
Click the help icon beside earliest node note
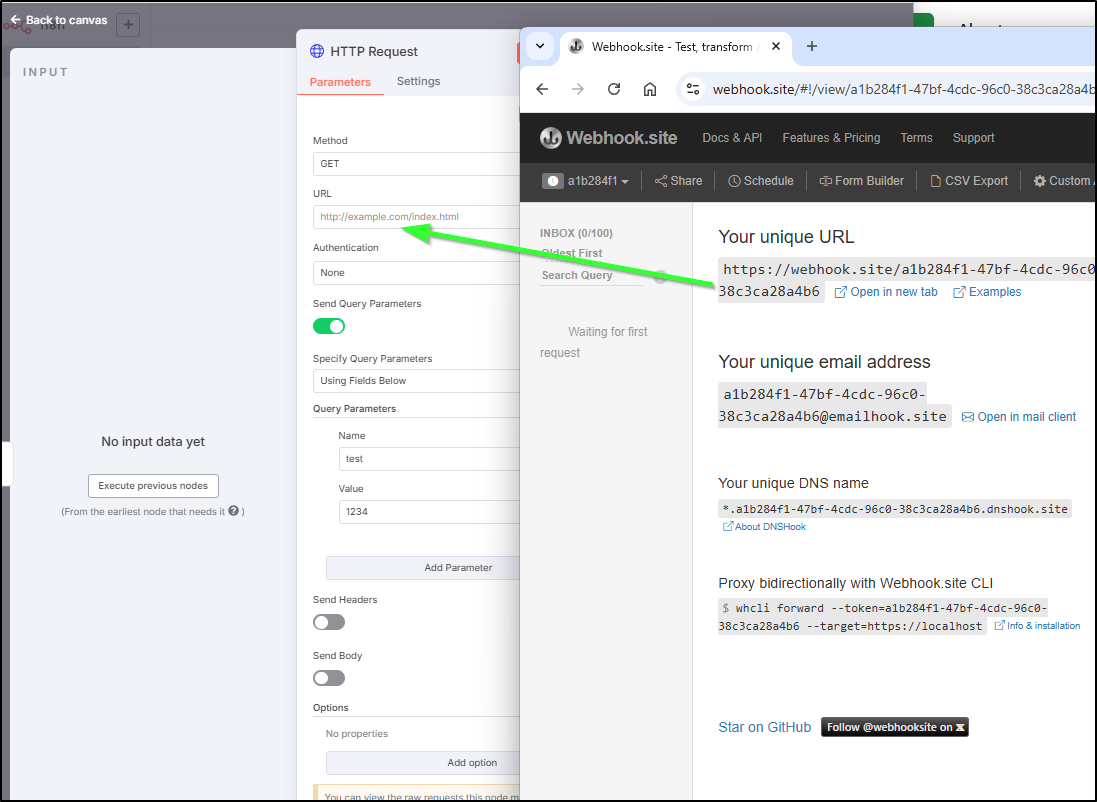pos(234,511)
